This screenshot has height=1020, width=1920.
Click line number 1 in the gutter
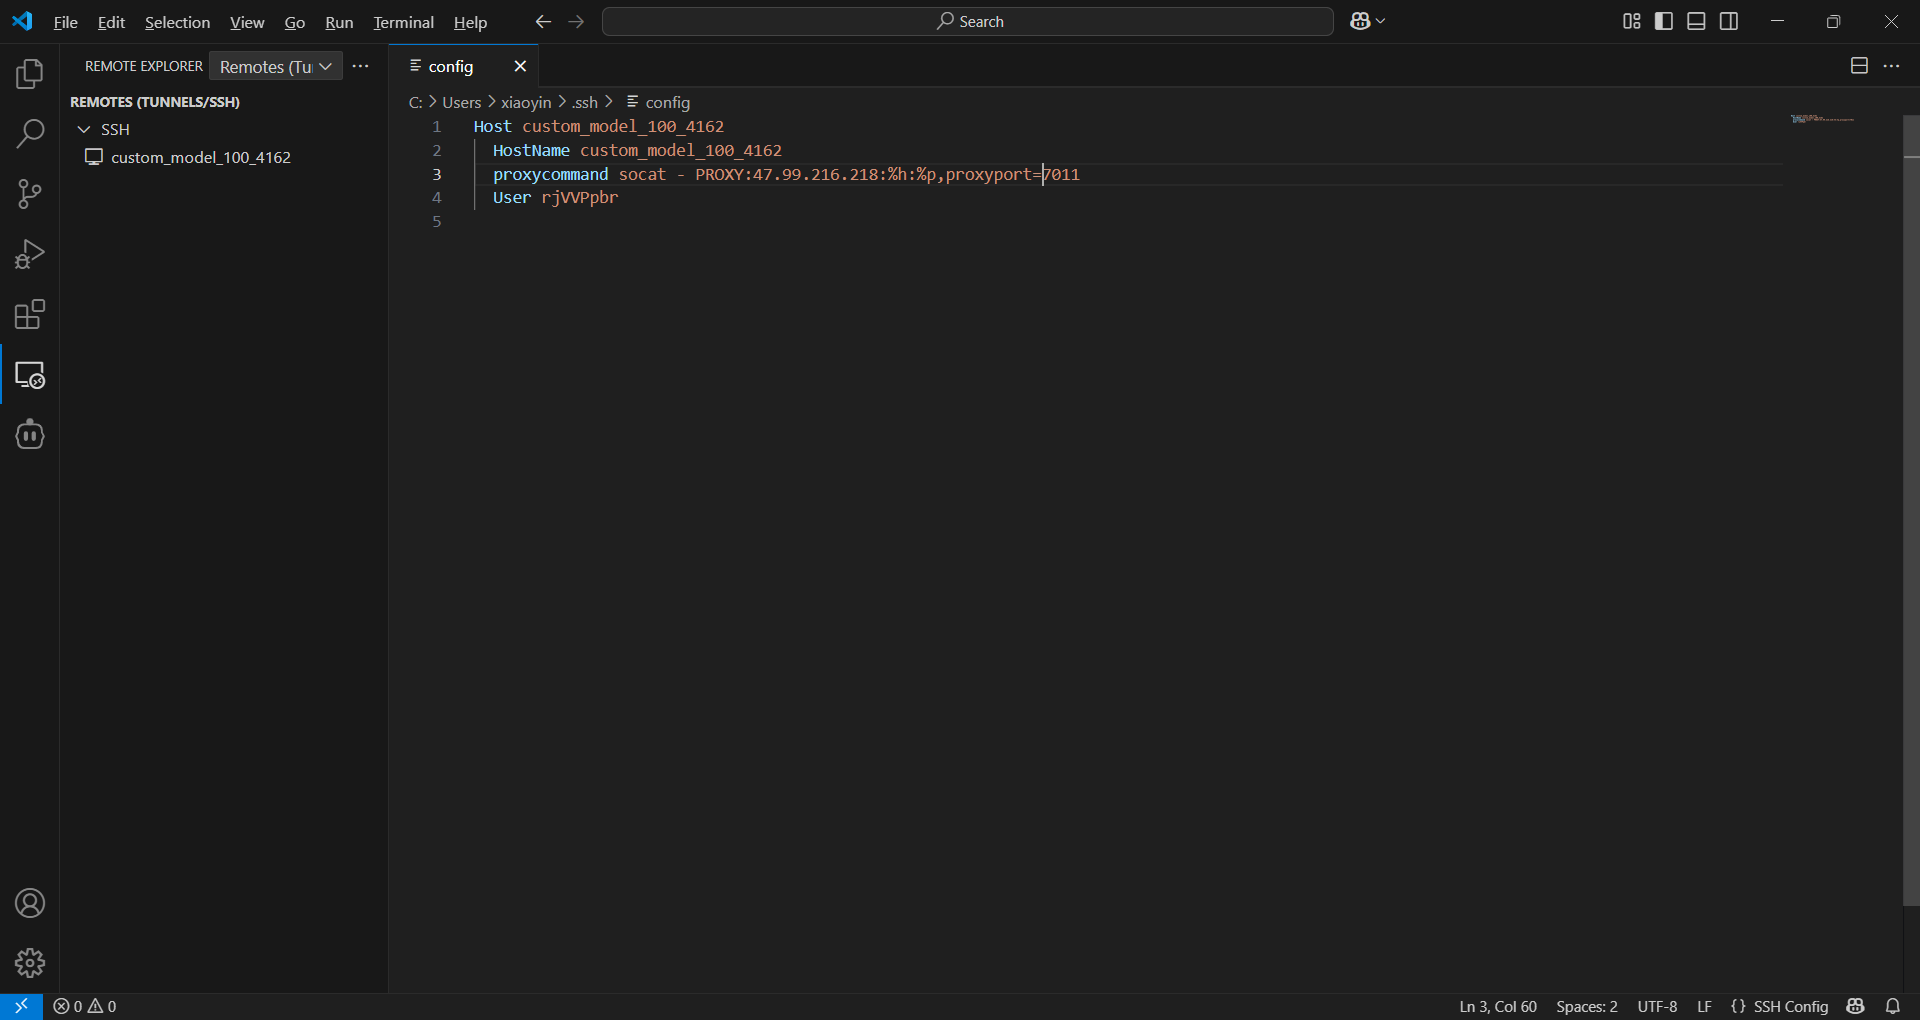[x=436, y=126]
